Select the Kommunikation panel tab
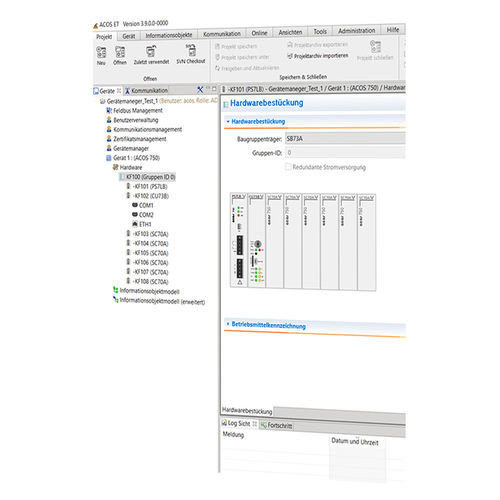 147,91
